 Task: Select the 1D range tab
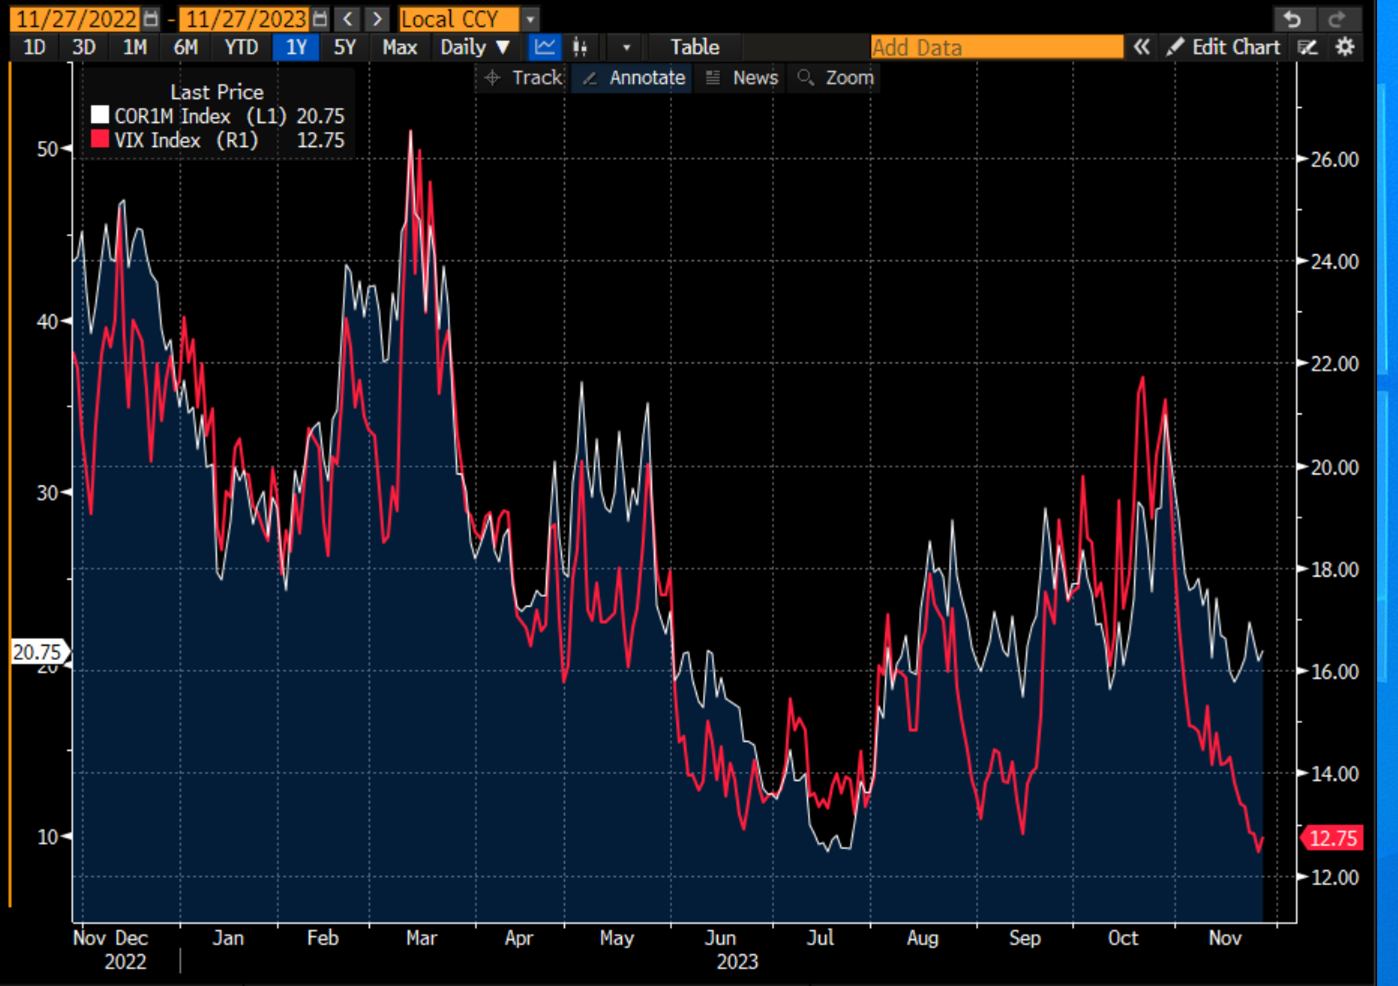[34, 47]
